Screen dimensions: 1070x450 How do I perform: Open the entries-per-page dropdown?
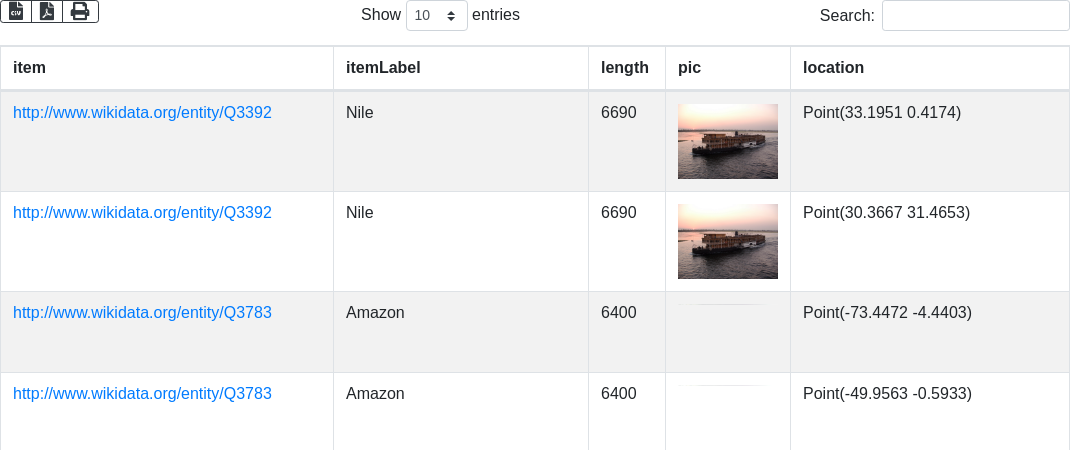pos(437,16)
